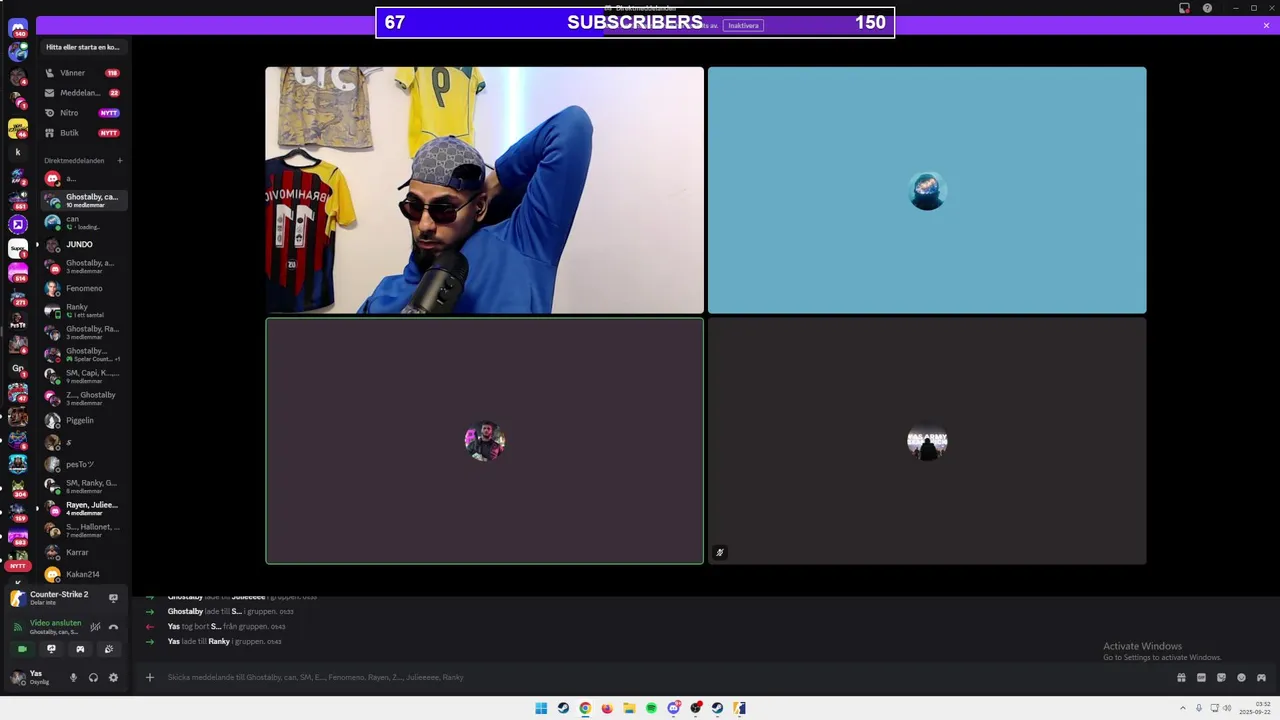Click the Video ansluten connection status

55,623
